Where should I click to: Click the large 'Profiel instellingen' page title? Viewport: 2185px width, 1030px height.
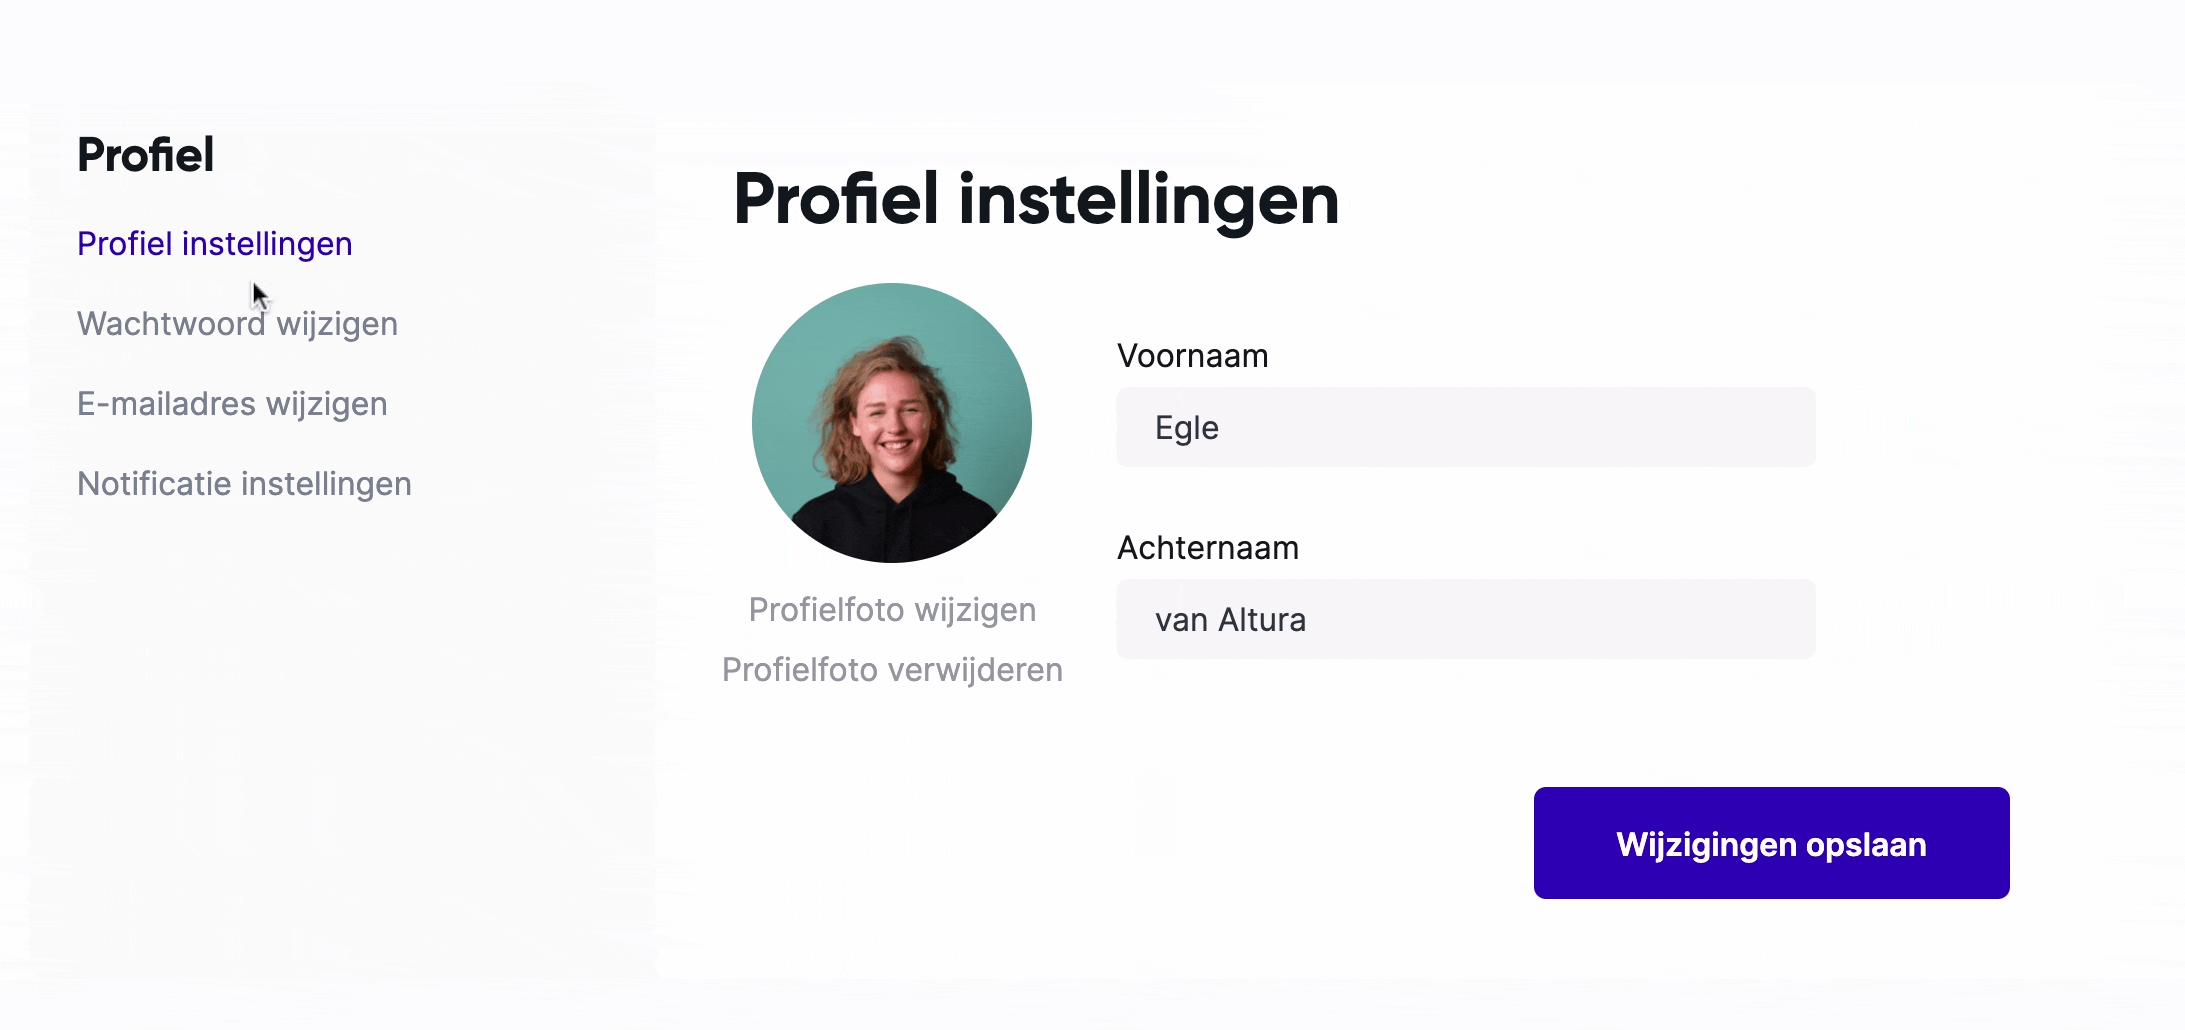[1036, 200]
